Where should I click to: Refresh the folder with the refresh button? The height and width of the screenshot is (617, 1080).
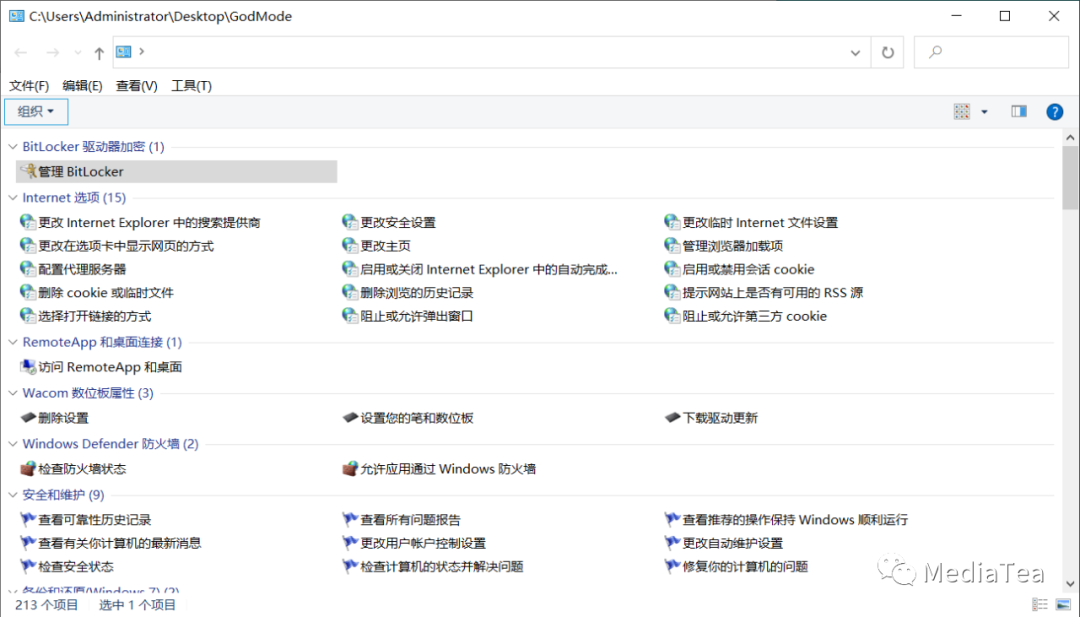click(888, 52)
